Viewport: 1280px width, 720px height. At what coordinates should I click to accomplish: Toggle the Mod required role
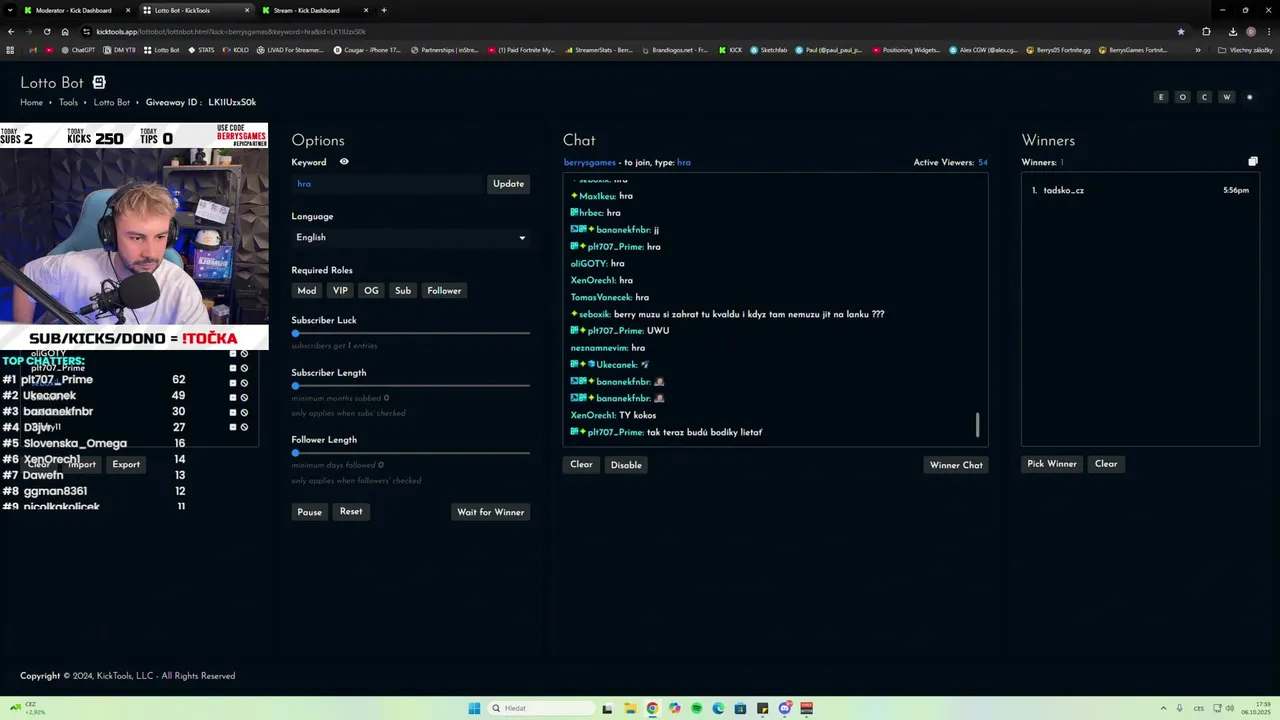306,291
